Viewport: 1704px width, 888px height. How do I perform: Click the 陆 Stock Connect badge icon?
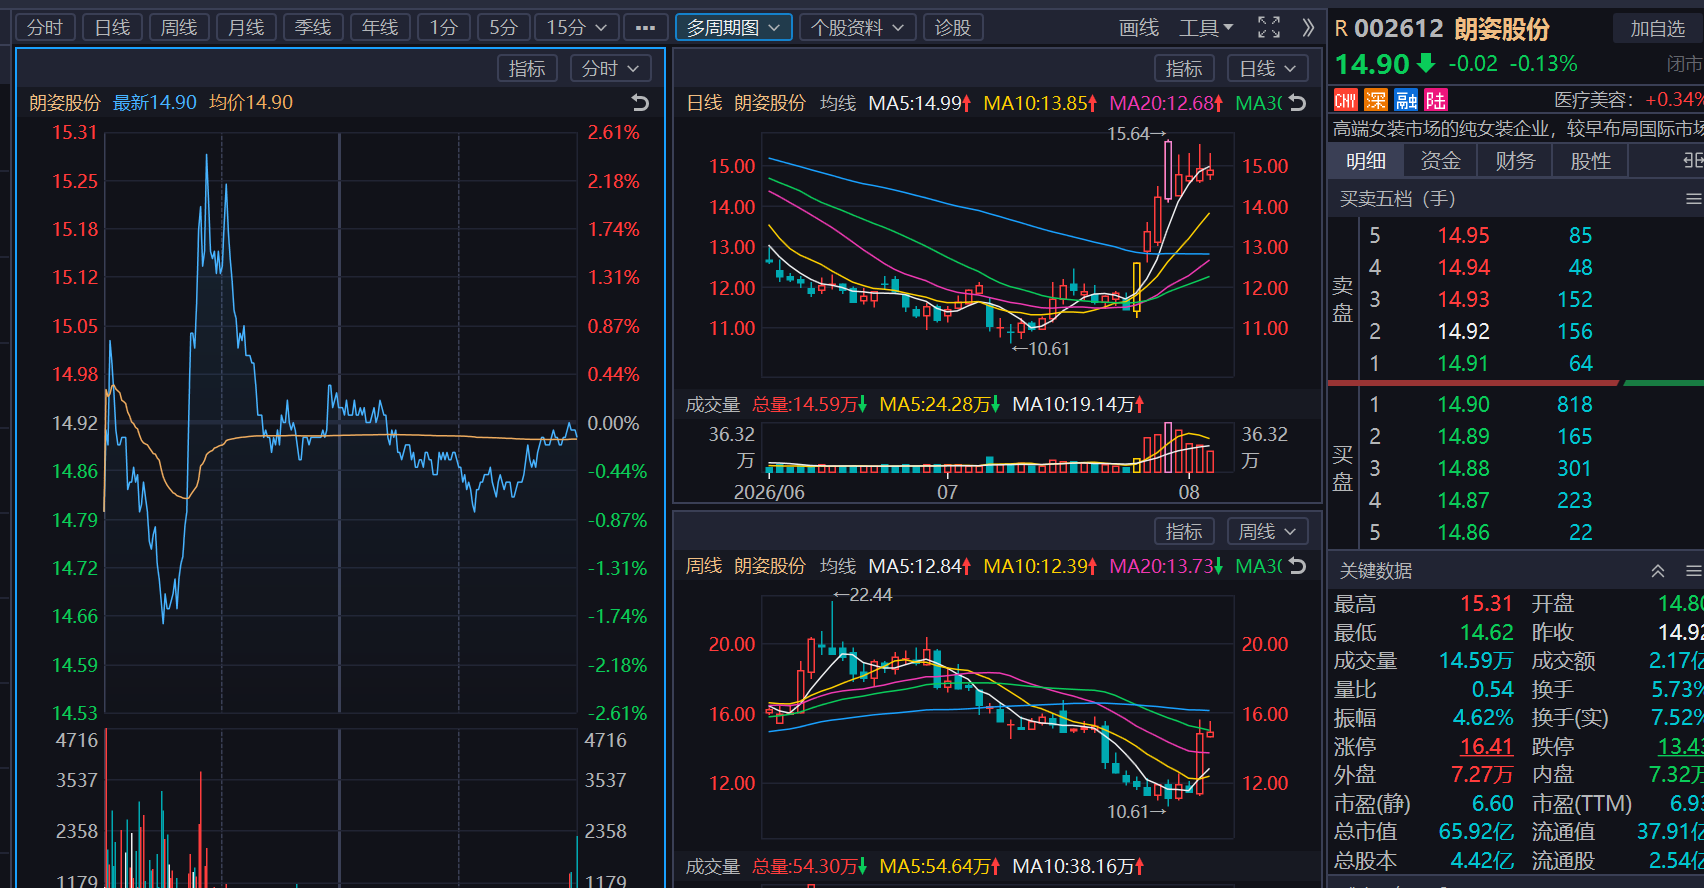pyautogui.click(x=1436, y=100)
